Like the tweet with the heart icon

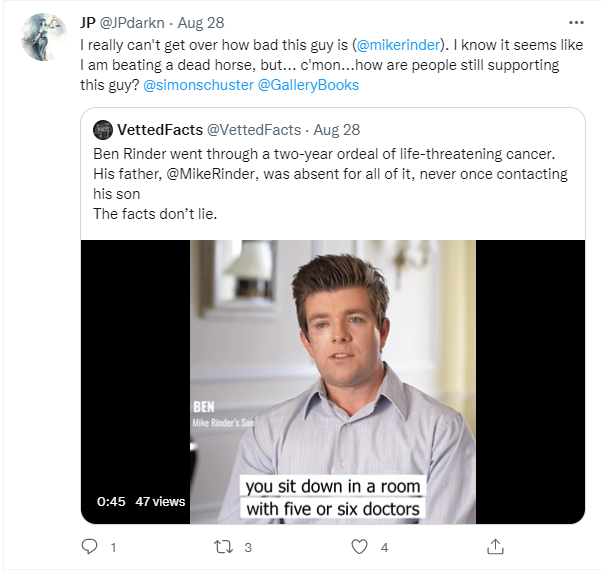[359, 547]
